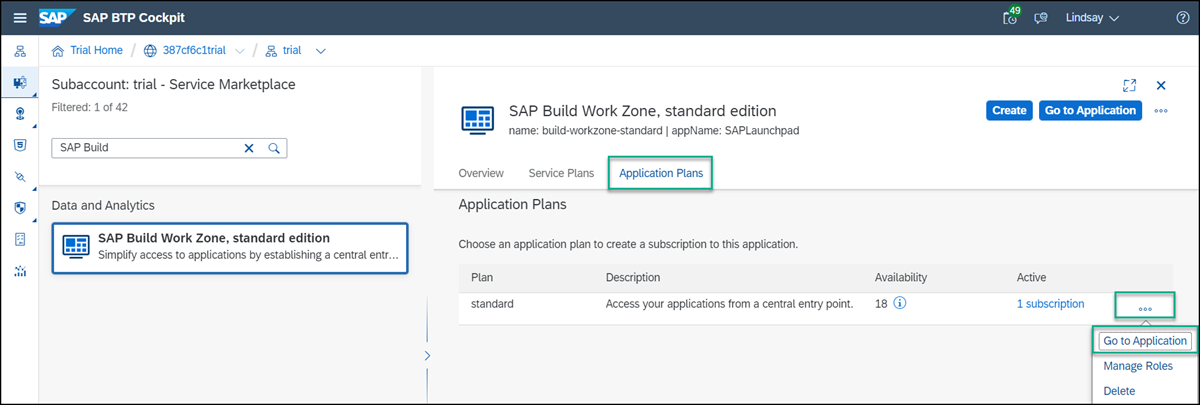1200x405 pixels.
Task: Click the availability info icon next to 18
Action: 900,304
